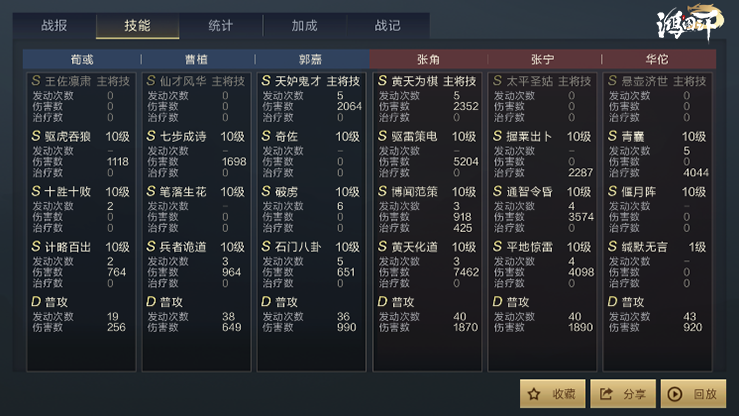
Task: Click the D rank icon under 华佗's 普攻
Action: pos(612,302)
